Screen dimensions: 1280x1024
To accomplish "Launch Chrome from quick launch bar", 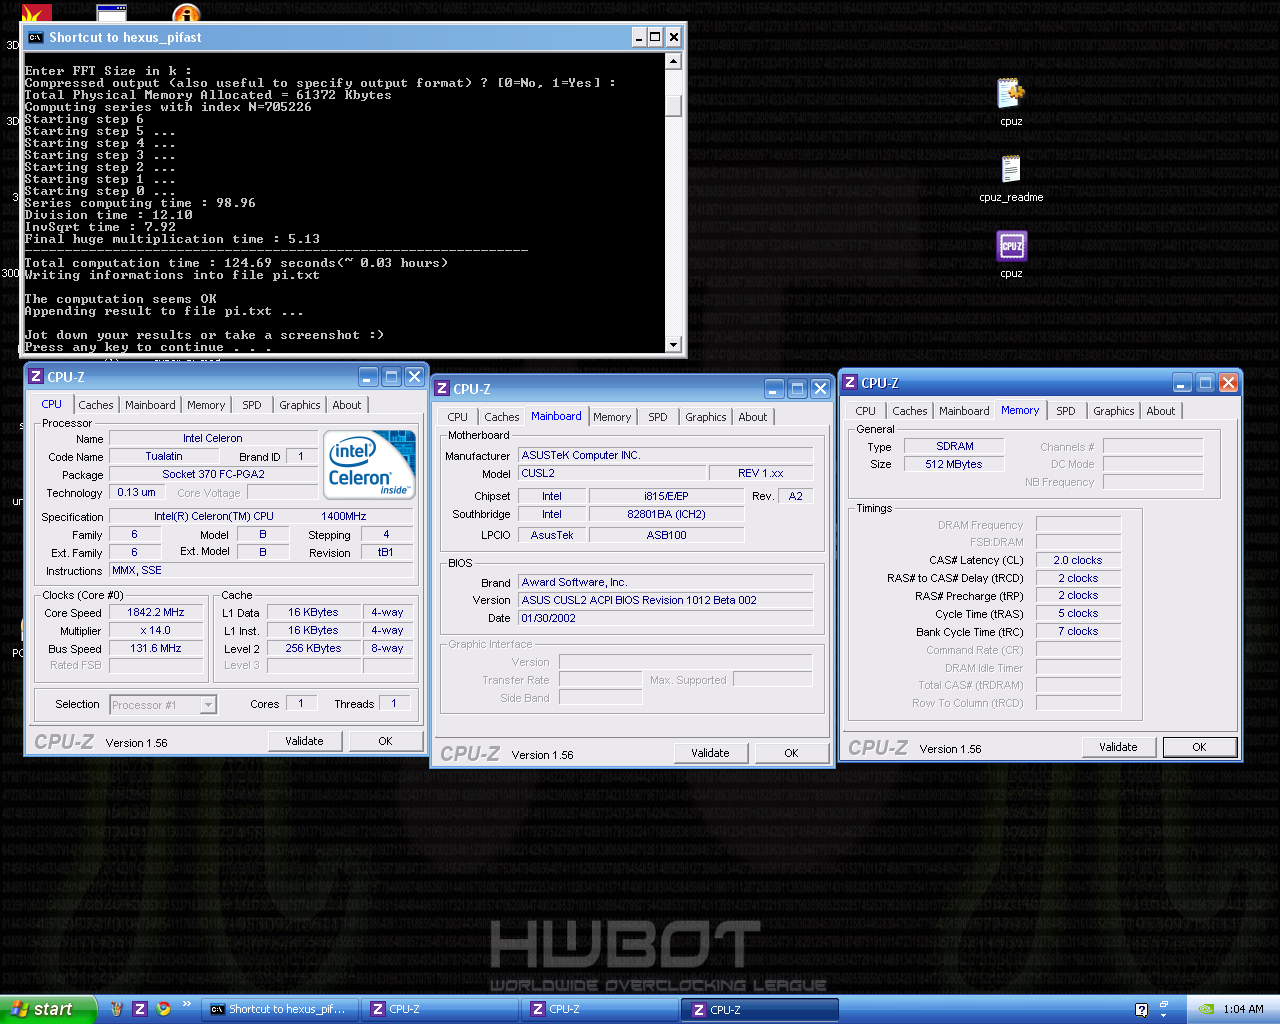I will click(x=163, y=1009).
